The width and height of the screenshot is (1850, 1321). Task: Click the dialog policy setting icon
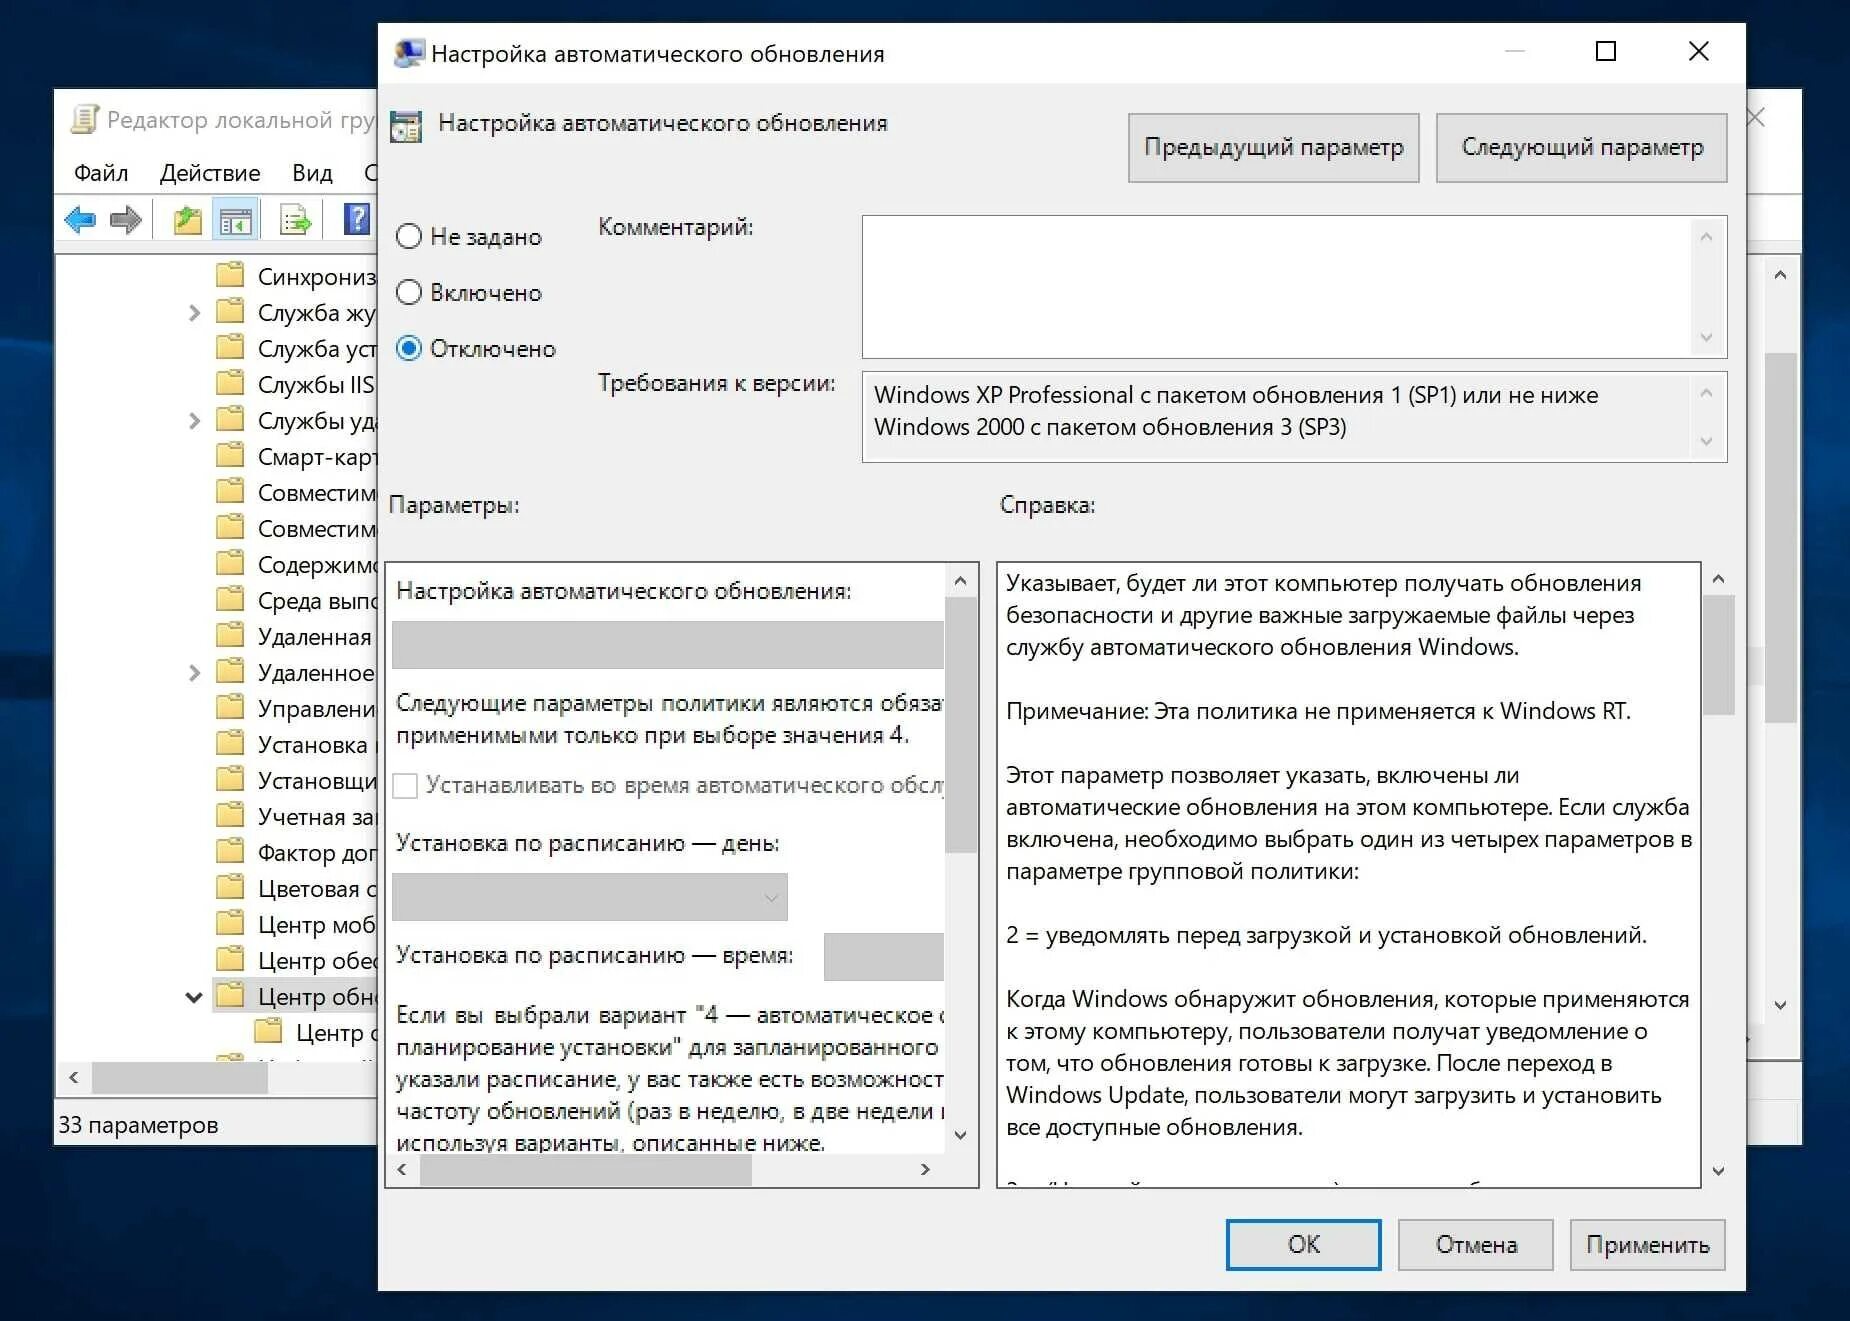pos(404,124)
